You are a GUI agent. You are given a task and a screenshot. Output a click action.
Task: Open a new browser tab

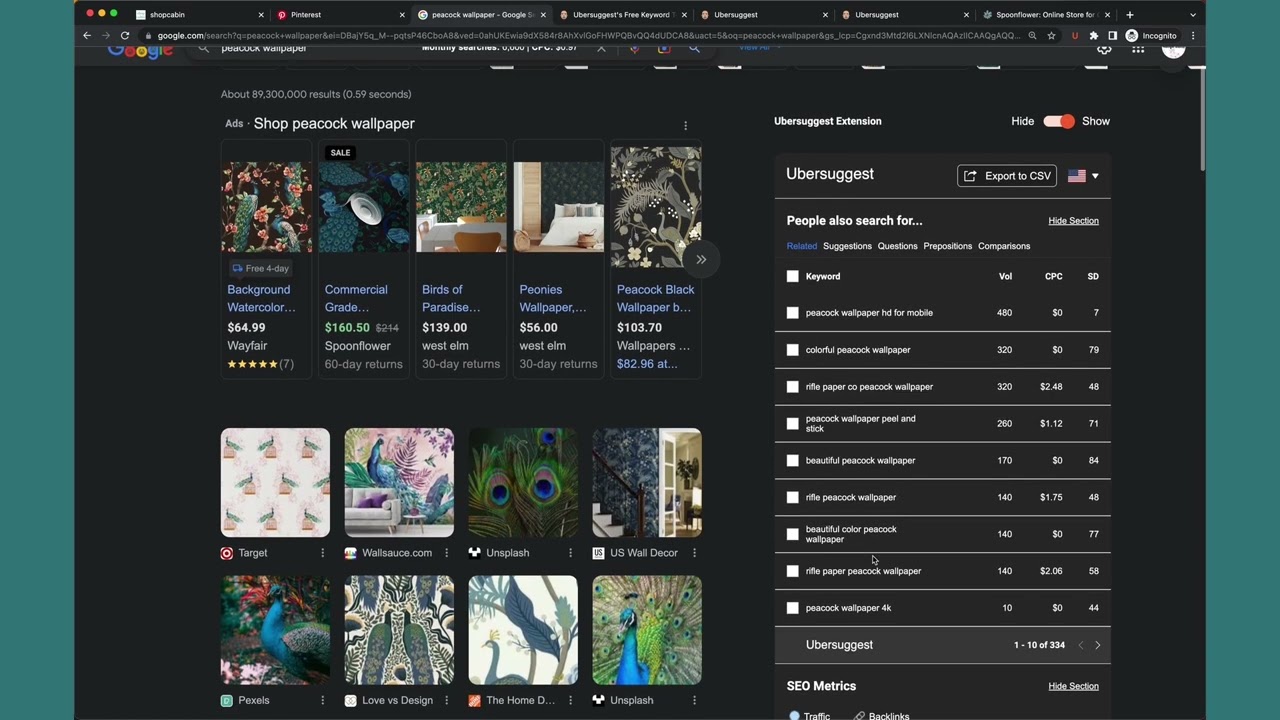pyautogui.click(x=1130, y=15)
